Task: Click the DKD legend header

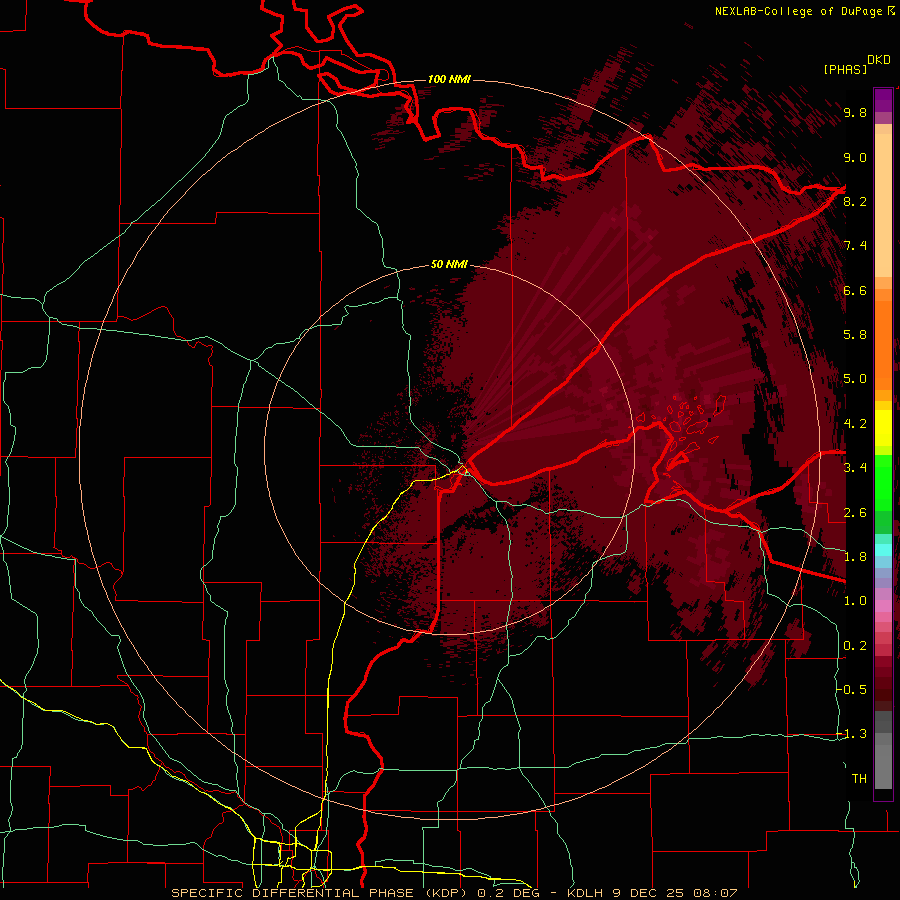Action: click(x=879, y=60)
